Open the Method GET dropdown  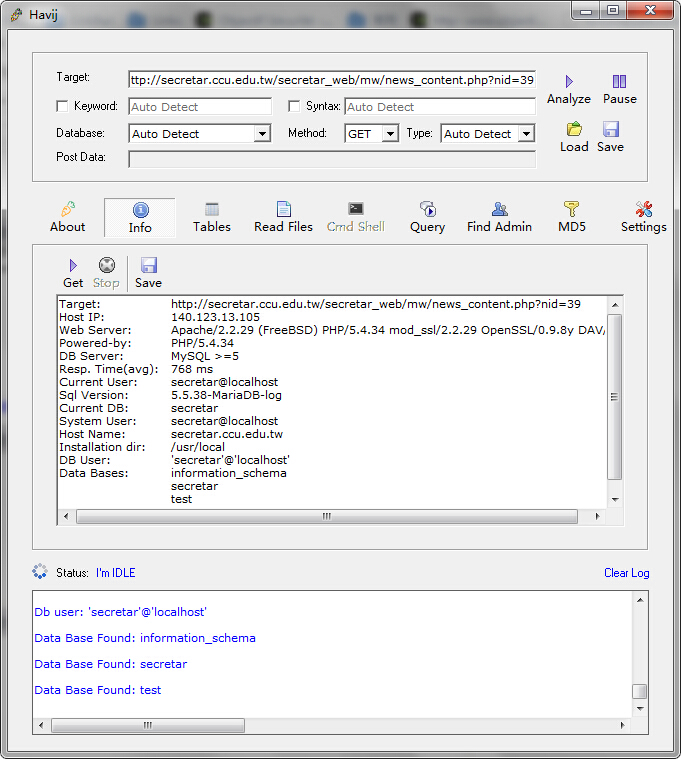tap(390, 134)
